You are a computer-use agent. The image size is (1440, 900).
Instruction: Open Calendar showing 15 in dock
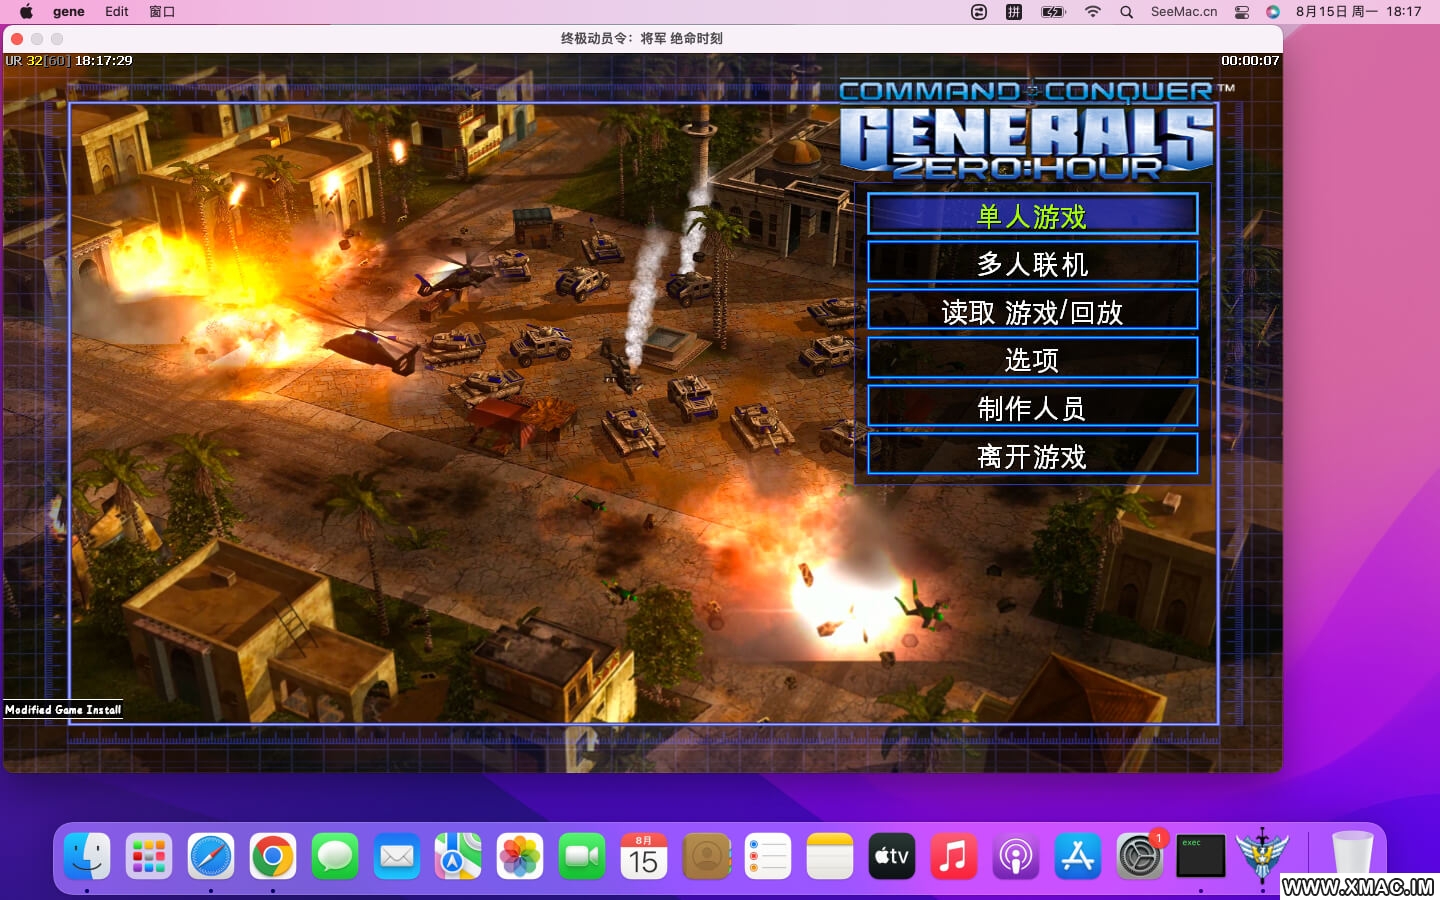click(644, 857)
